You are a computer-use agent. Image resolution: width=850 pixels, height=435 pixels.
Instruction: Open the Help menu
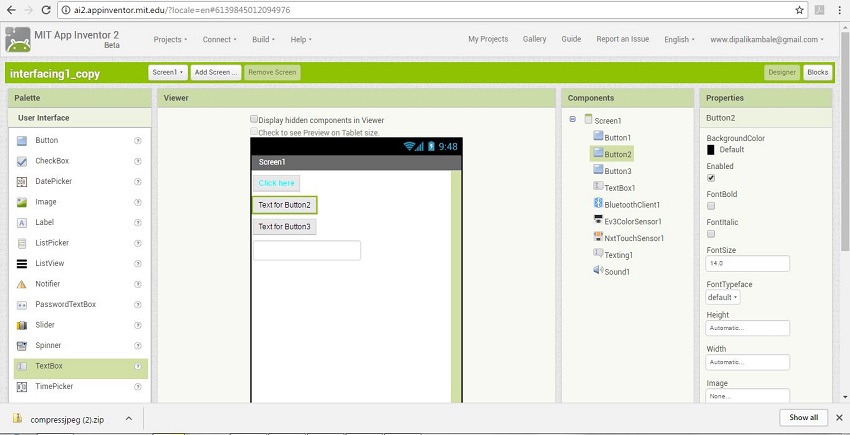tap(301, 40)
